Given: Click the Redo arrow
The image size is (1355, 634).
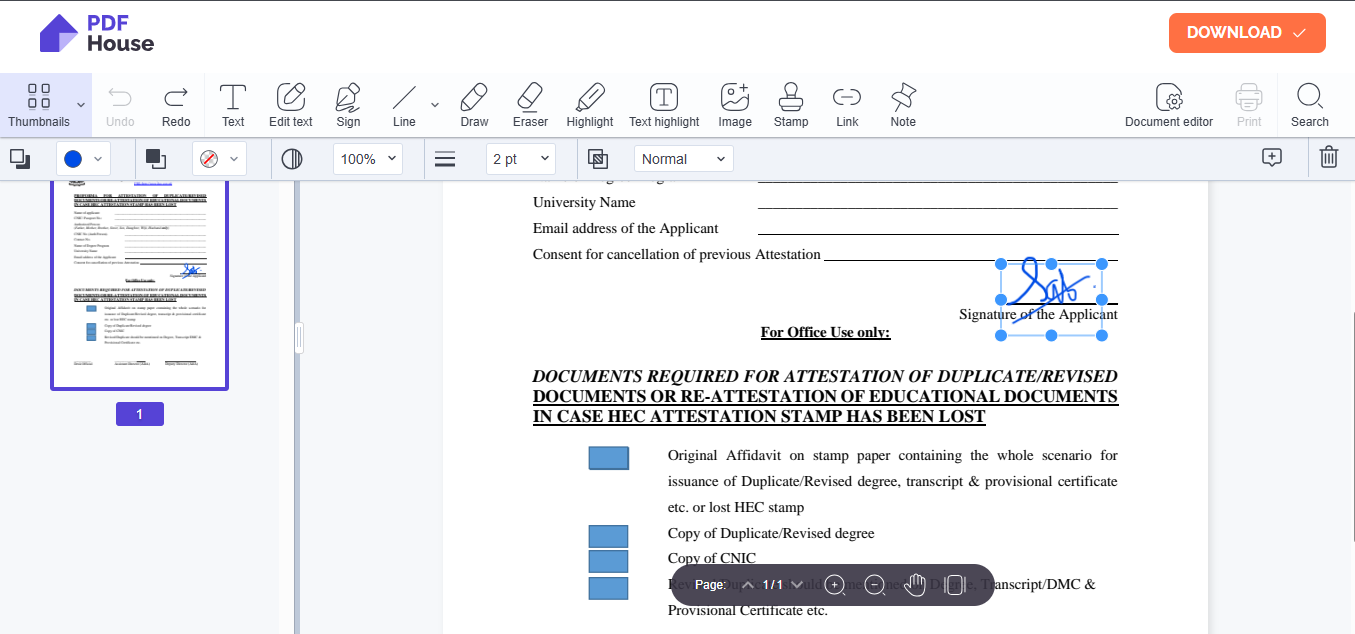Looking at the screenshot, I should [x=176, y=105].
